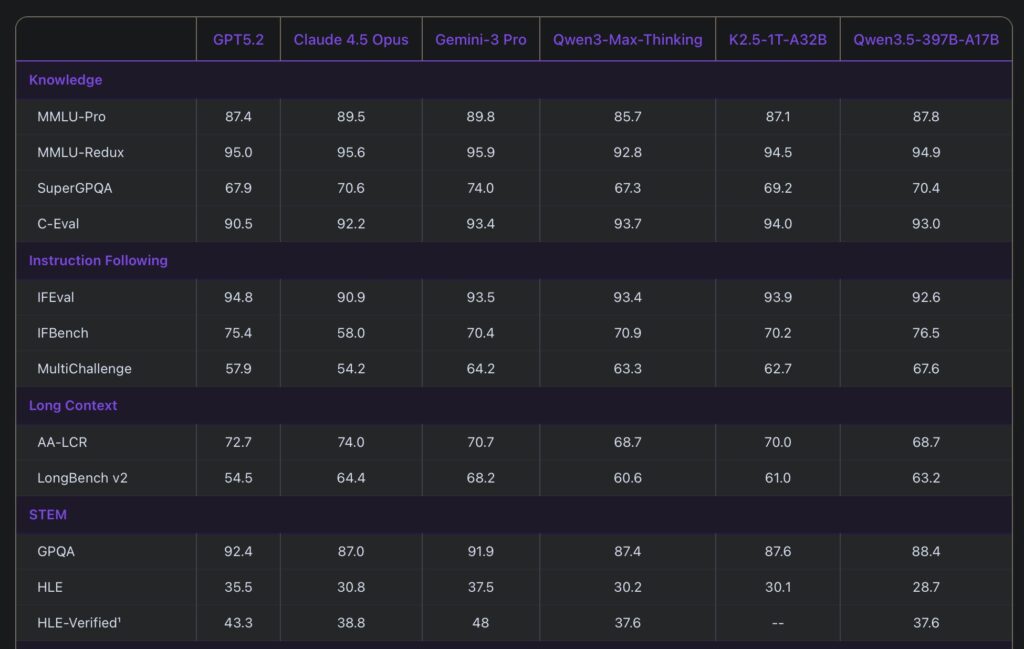Select the Qwen3.5-397B-A17B column header
Screen dimensions: 1024x649
pyautogui.click(x=925, y=40)
